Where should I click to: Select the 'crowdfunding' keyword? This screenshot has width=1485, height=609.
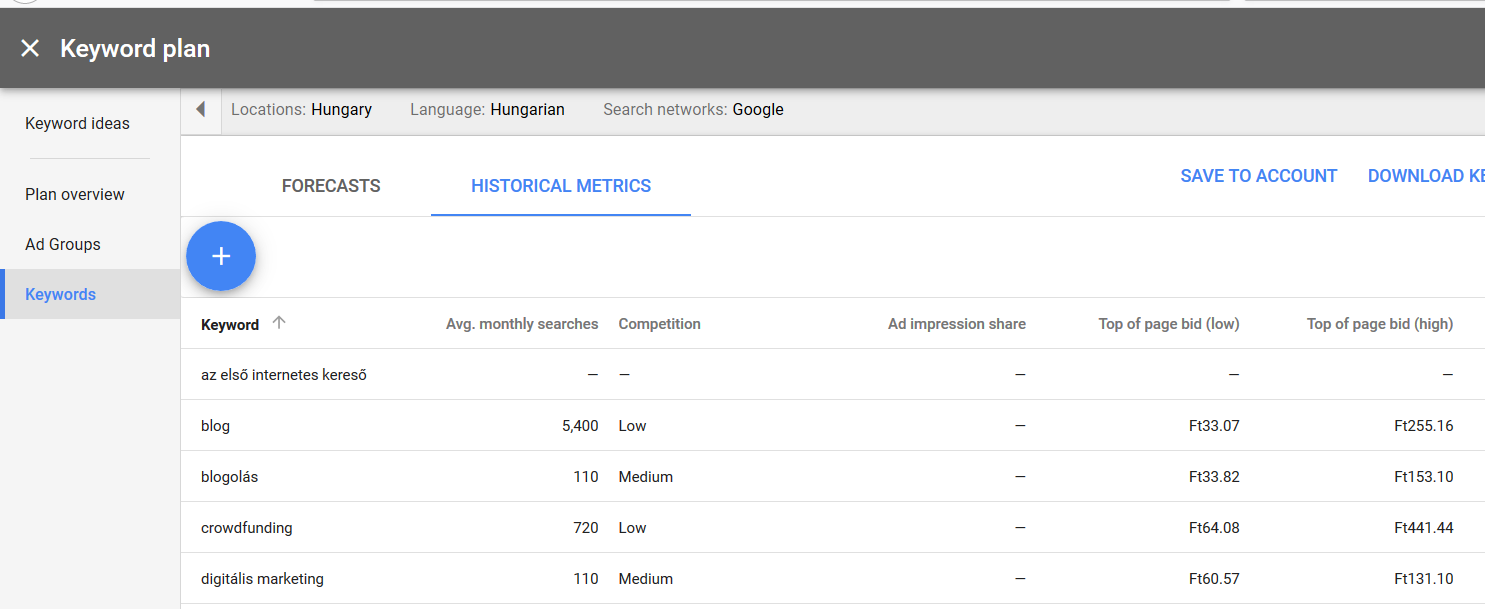click(246, 528)
